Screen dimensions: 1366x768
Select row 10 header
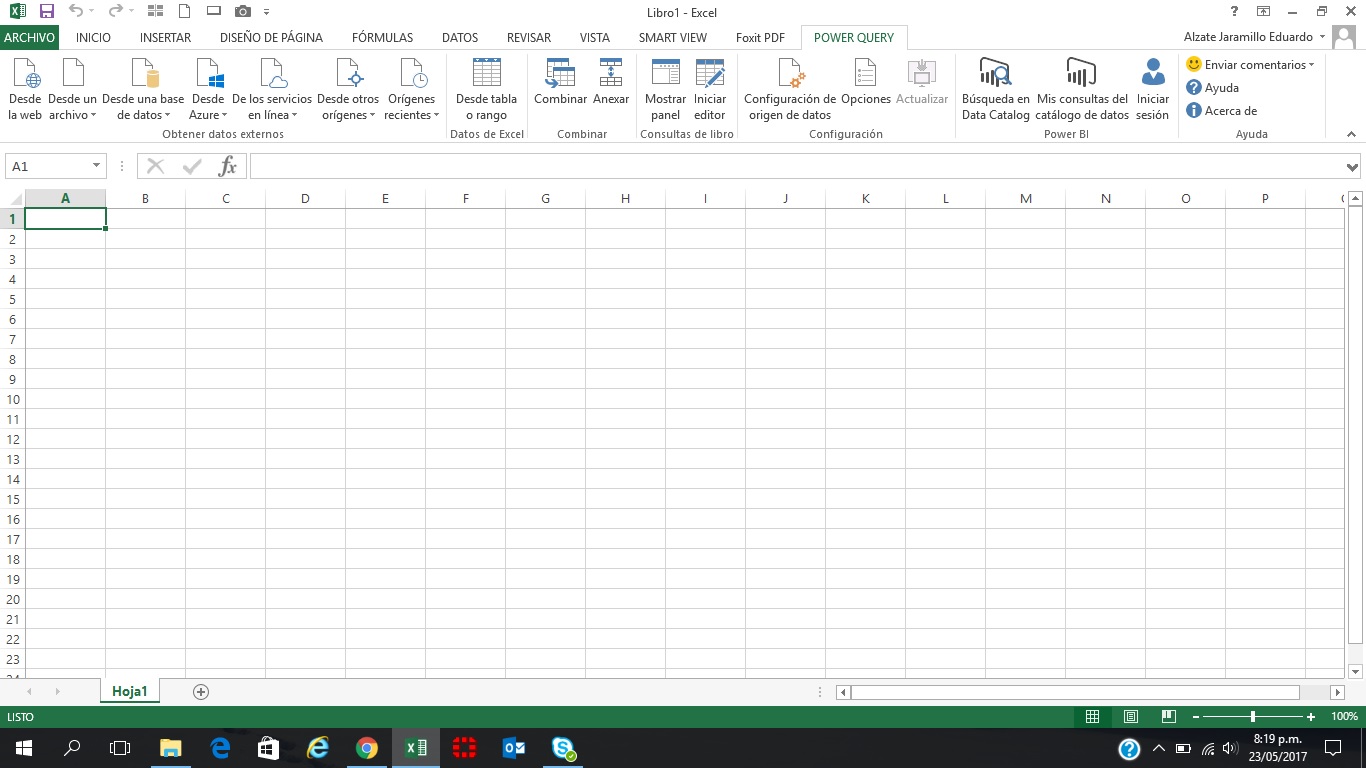point(13,399)
